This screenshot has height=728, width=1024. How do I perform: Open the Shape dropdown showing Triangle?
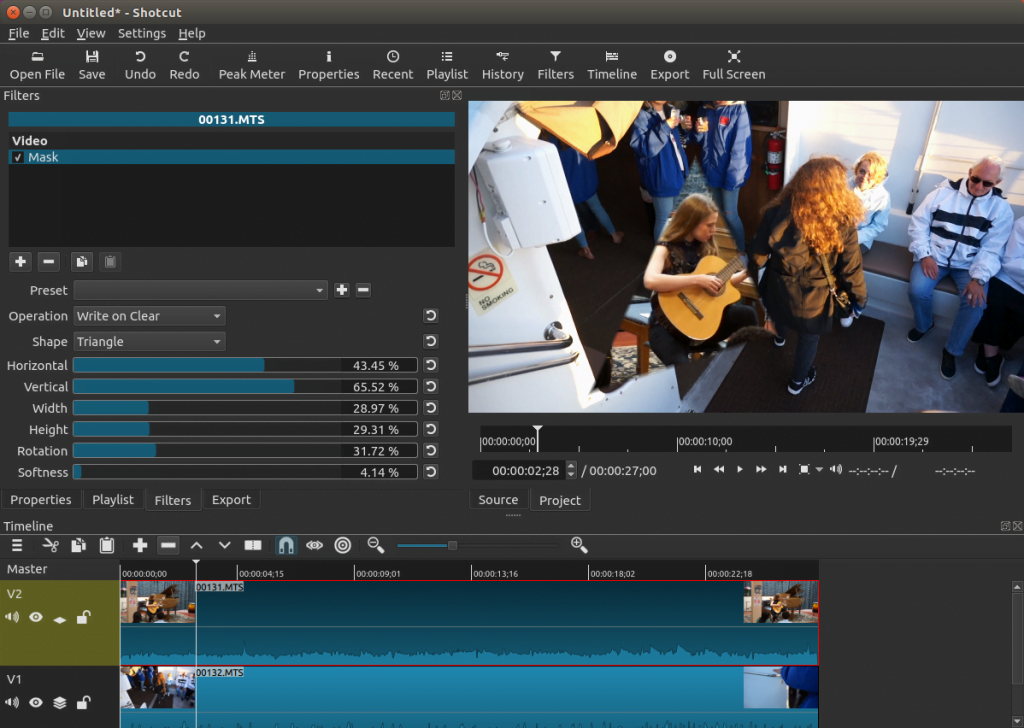(x=148, y=341)
